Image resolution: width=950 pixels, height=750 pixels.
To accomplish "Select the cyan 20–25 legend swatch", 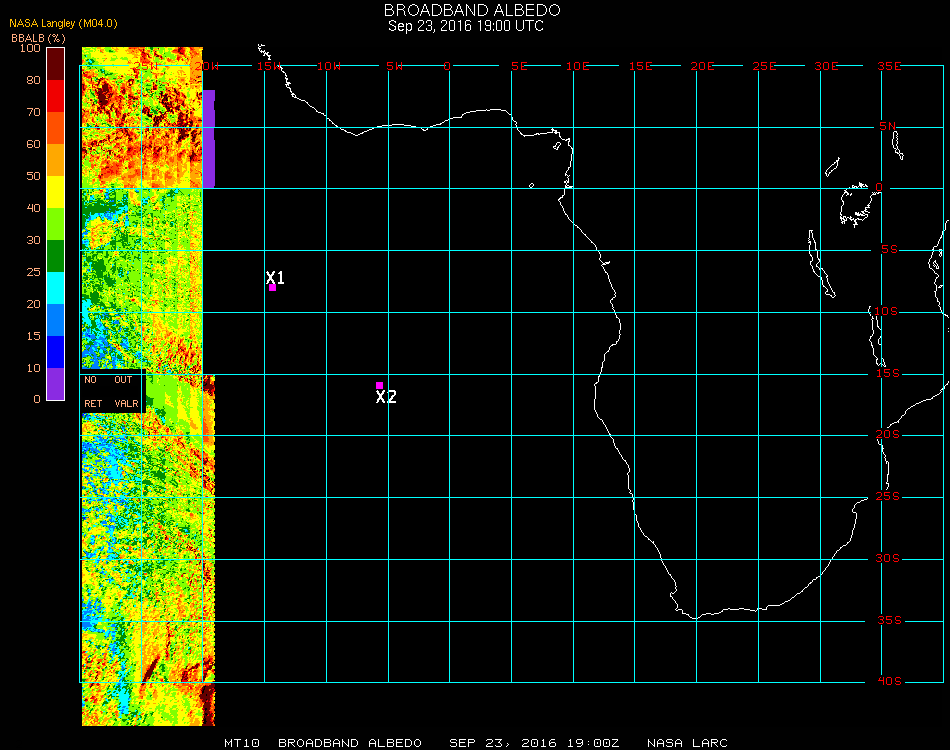I will click(x=56, y=287).
